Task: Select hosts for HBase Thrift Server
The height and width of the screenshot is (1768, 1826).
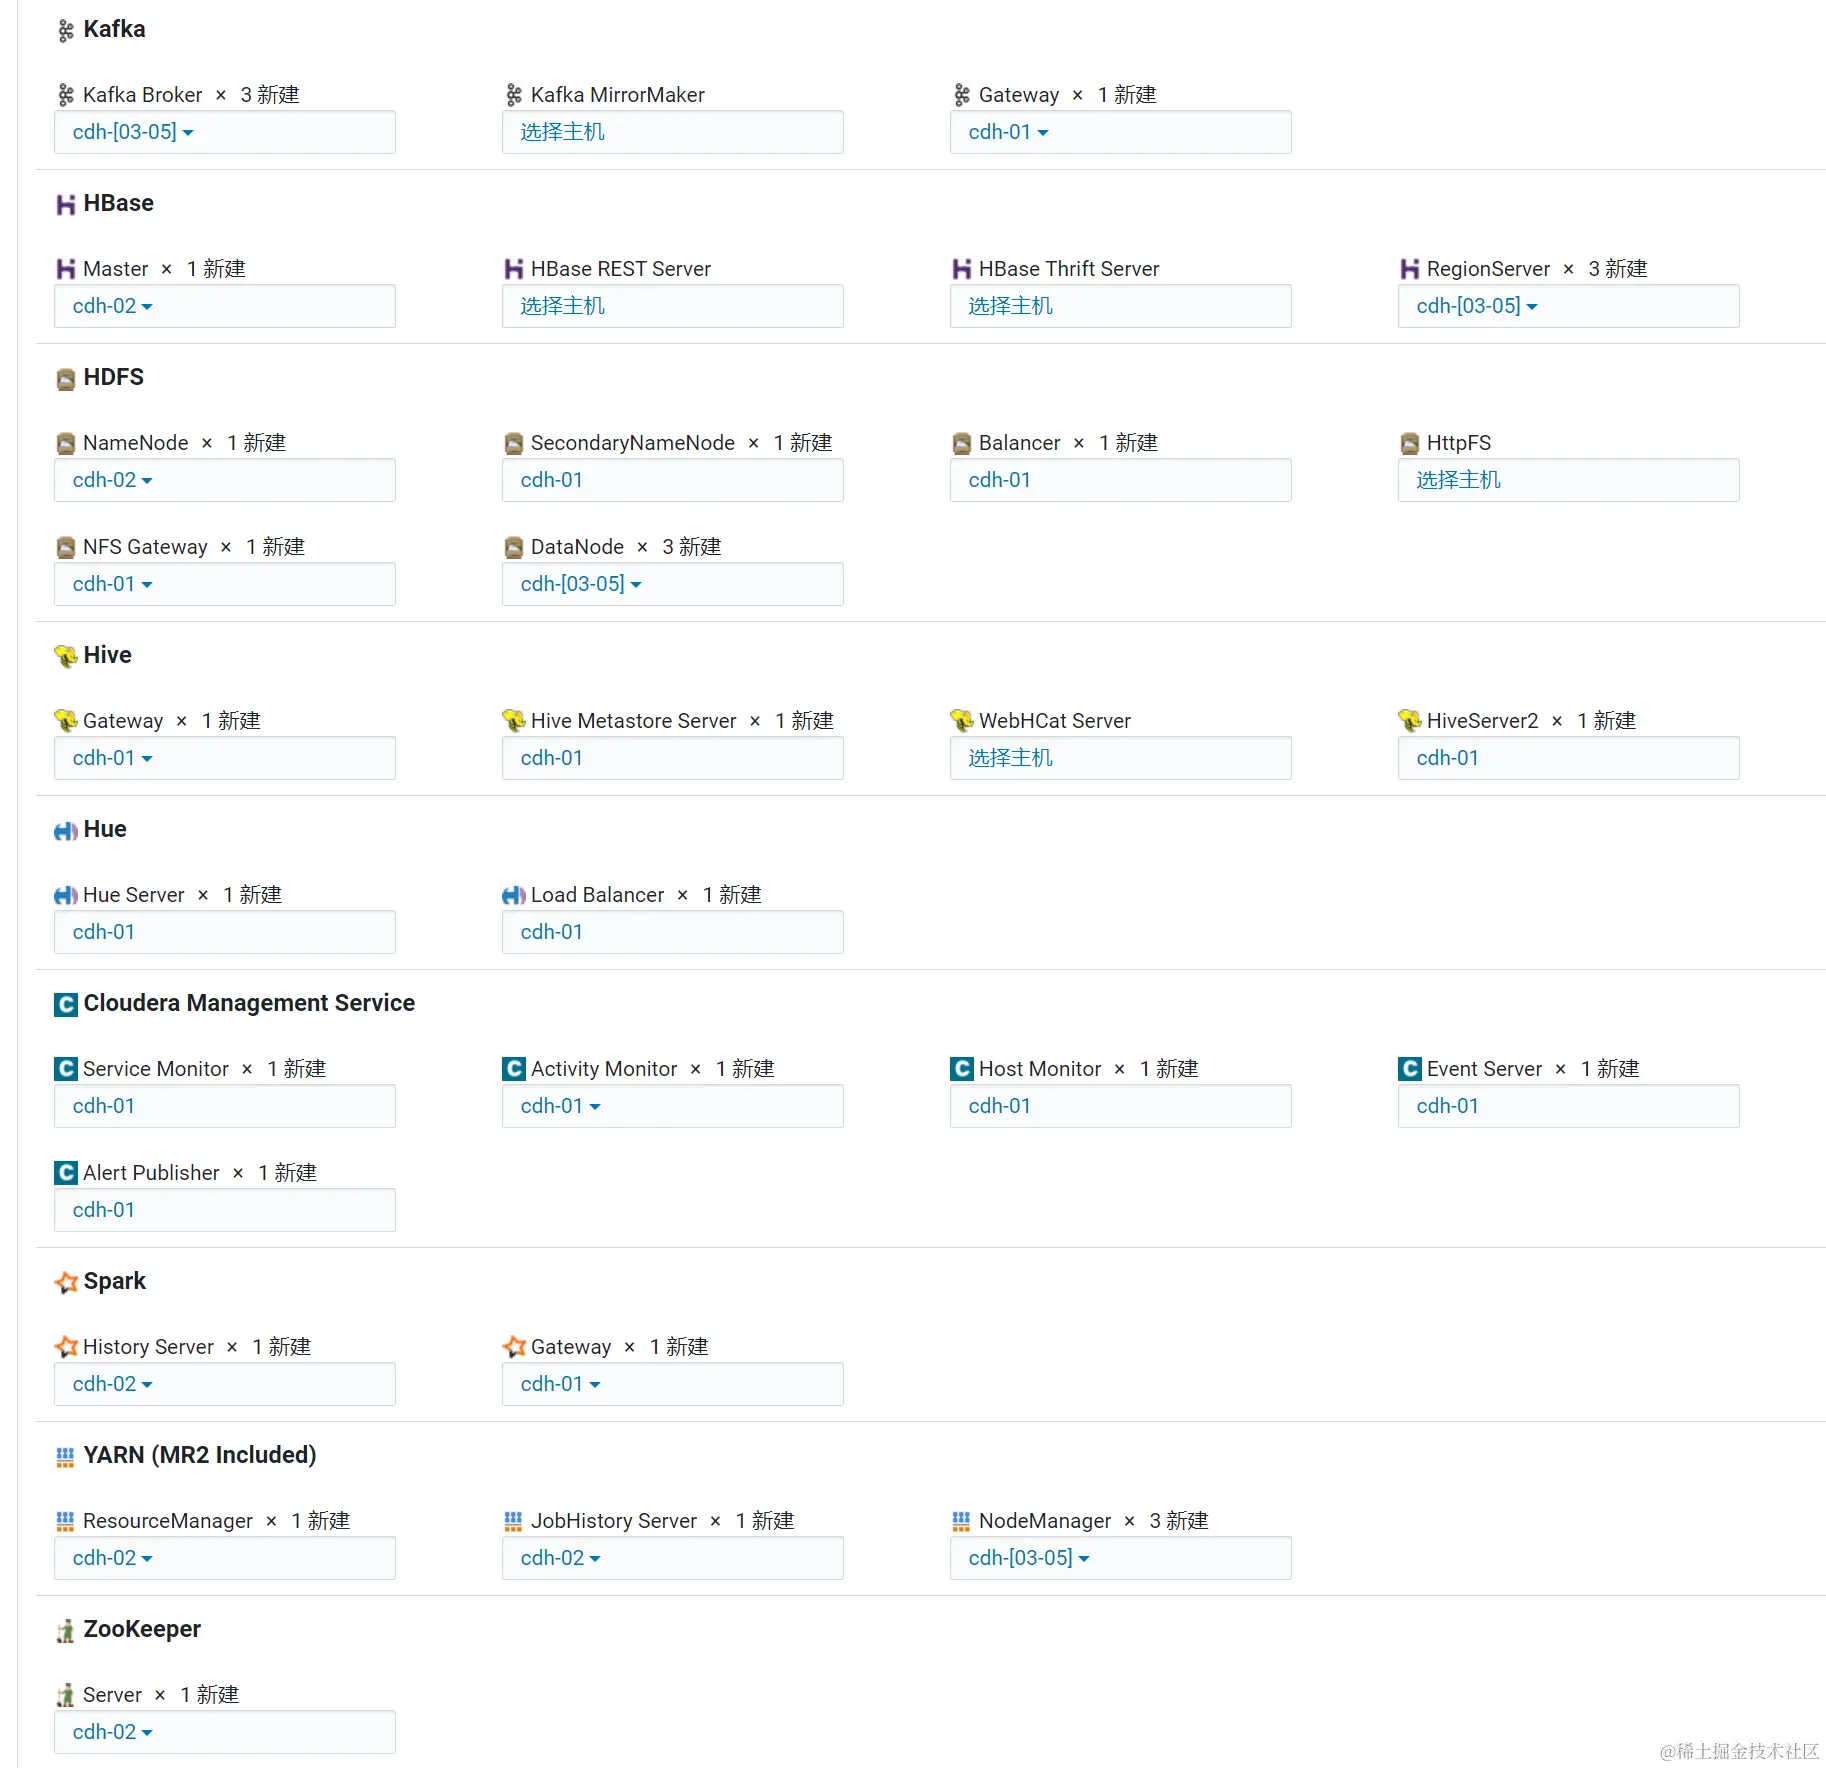Action: coord(1121,306)
